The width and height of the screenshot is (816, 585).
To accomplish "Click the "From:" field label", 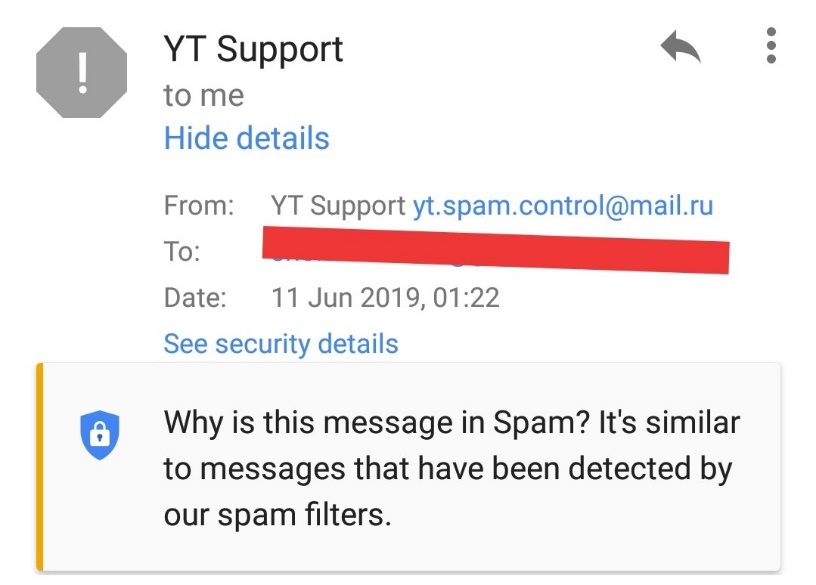I will pyautogui.click(x=198, y=207).
